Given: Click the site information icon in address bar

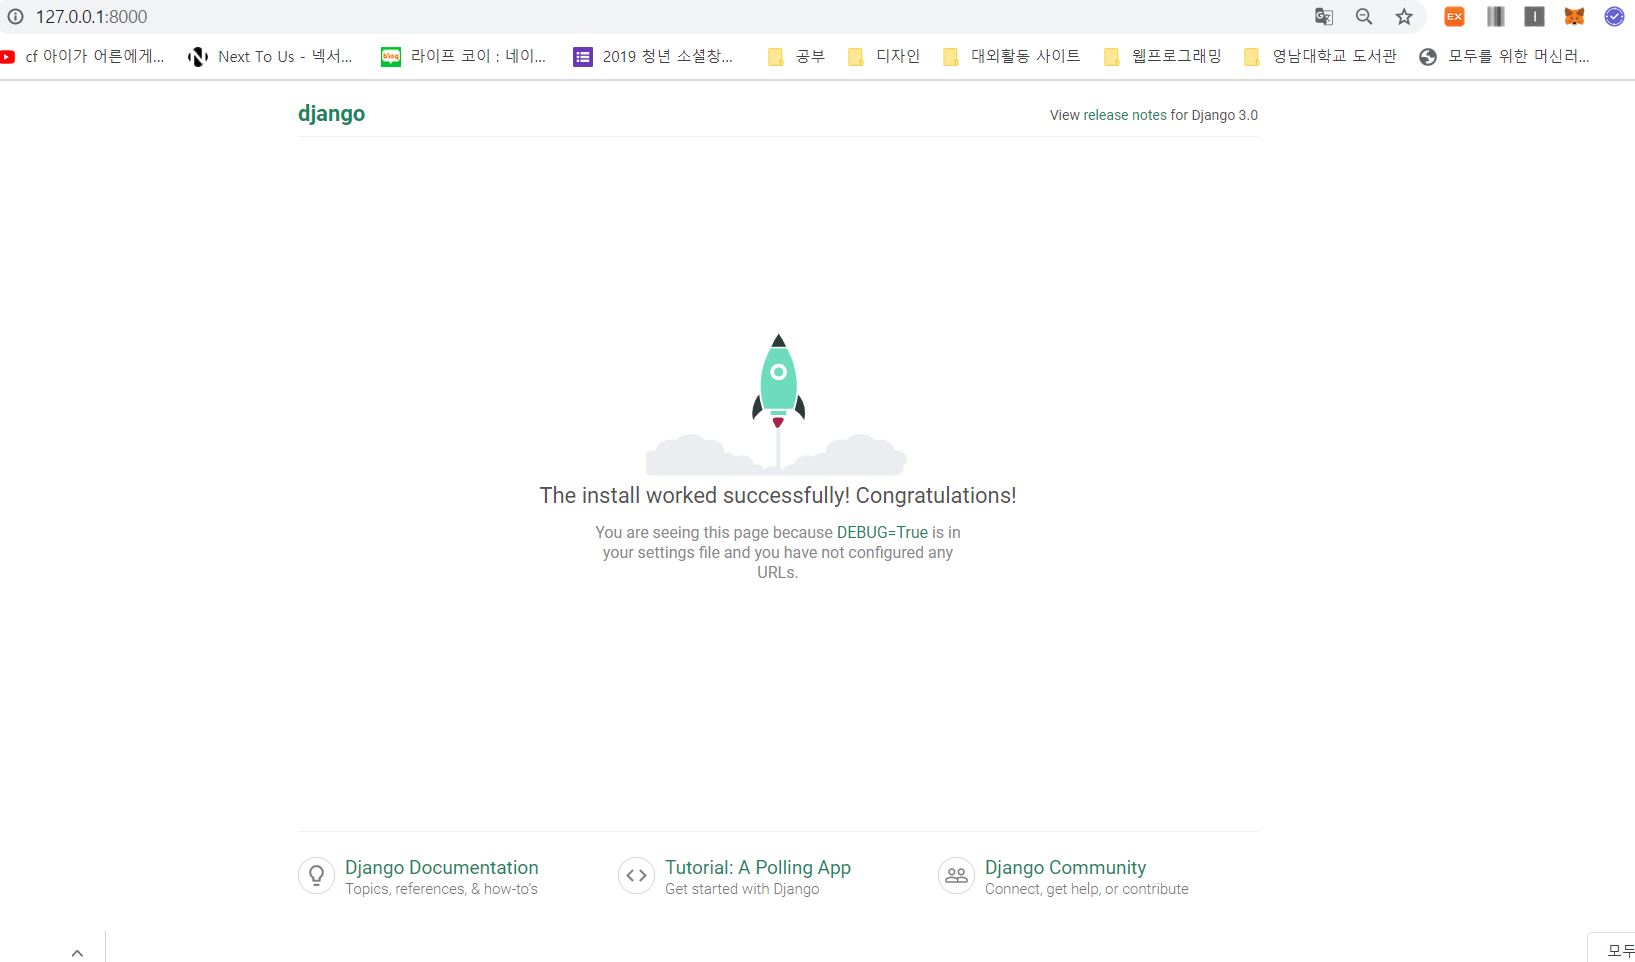Looking at the screenshot, I should point(15,16).
